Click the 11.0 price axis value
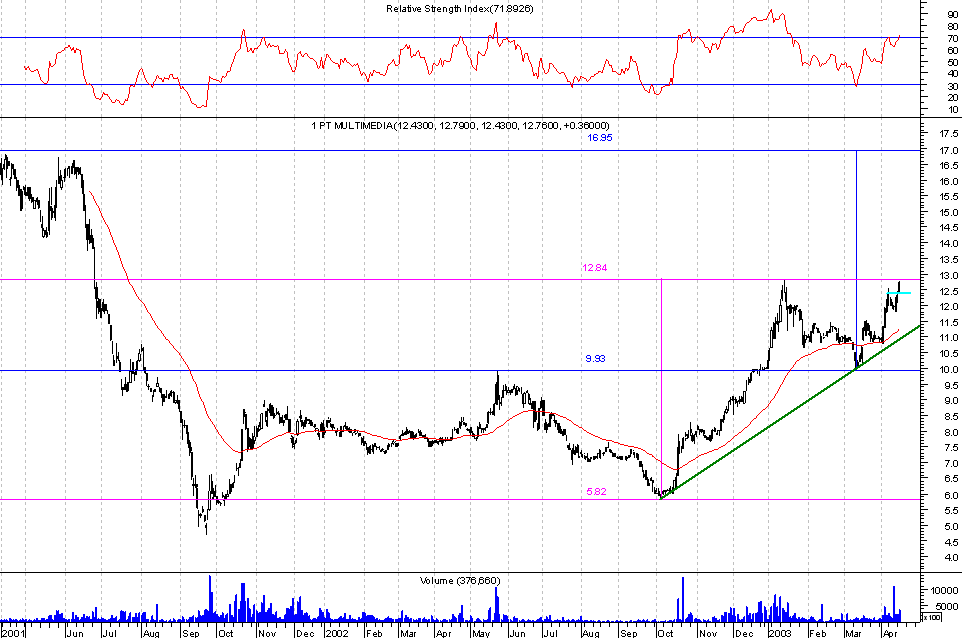This screenshot has width=962, height=638. [x=949, y=337]
